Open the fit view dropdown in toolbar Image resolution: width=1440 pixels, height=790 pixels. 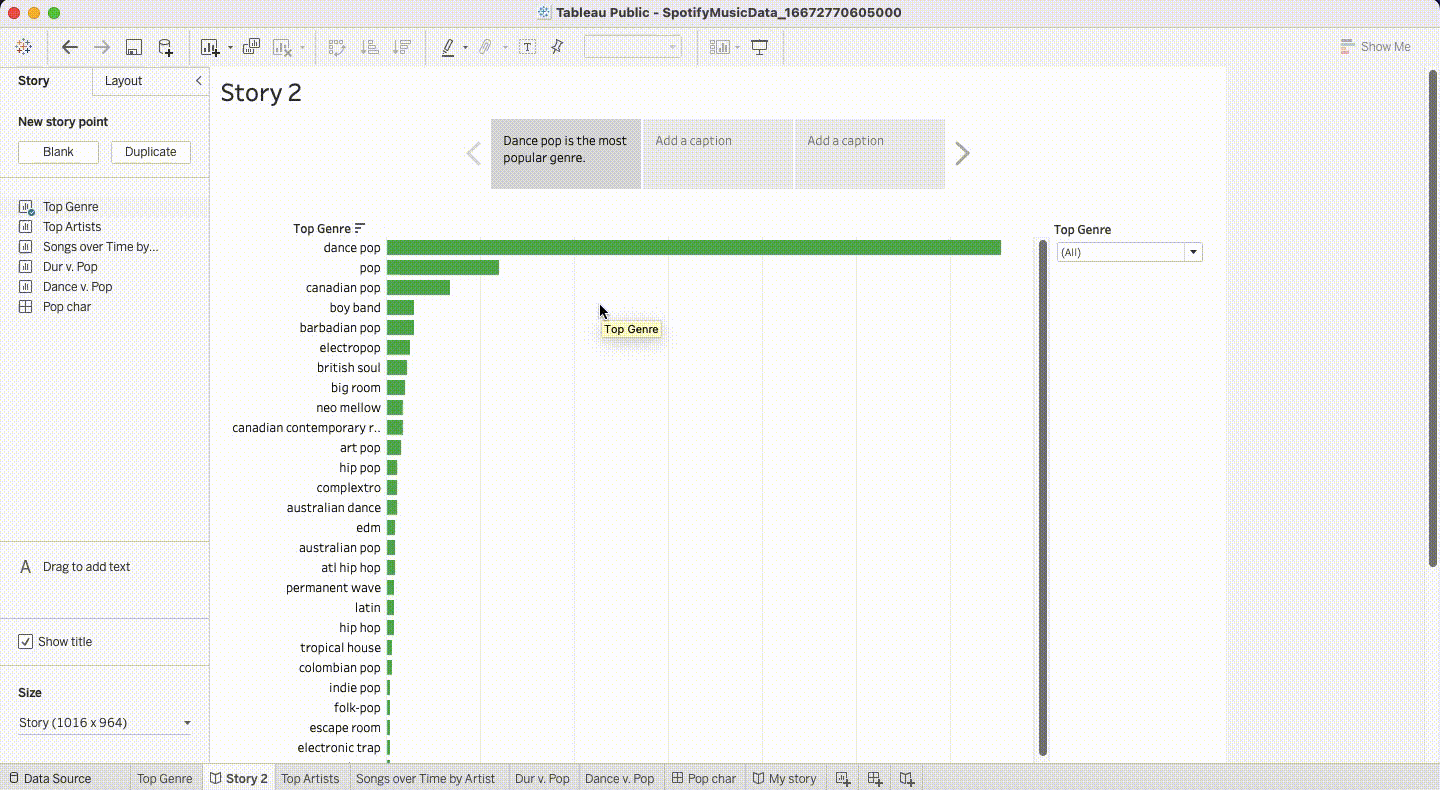633,47
